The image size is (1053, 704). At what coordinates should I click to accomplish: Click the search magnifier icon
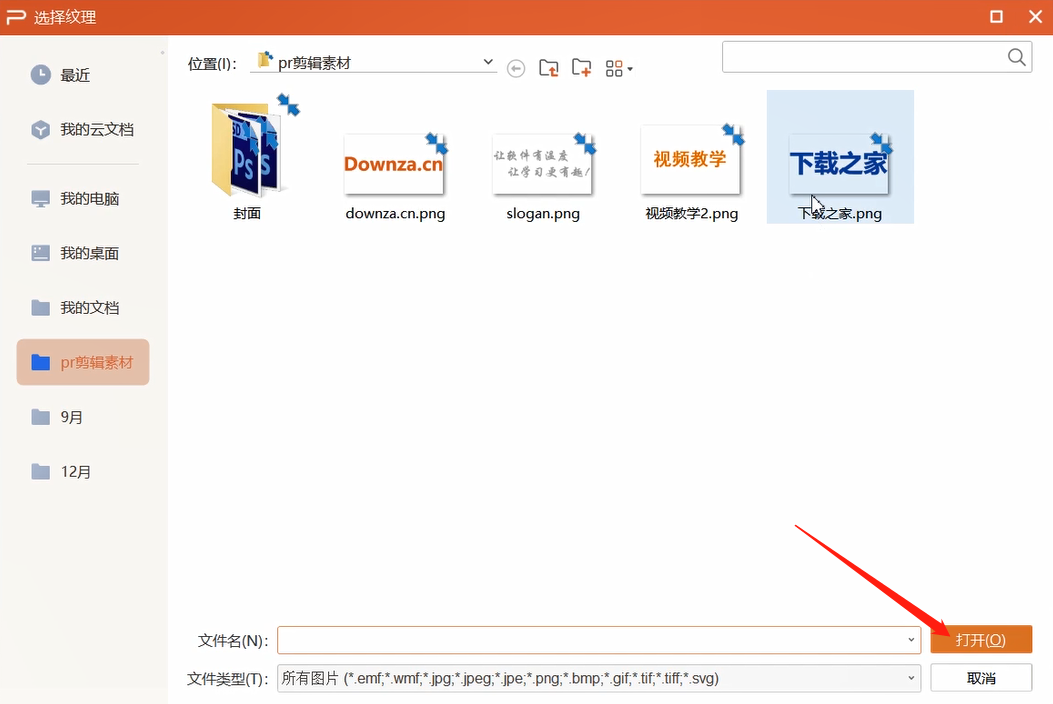pos(1017,57)
